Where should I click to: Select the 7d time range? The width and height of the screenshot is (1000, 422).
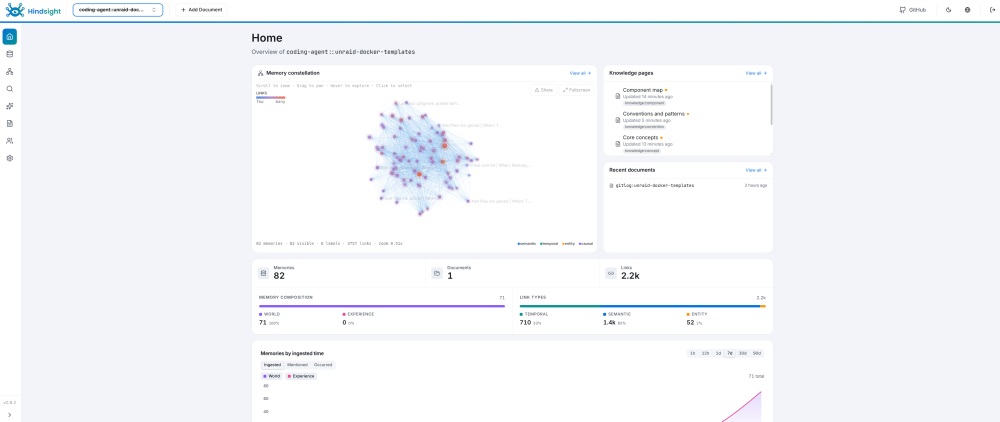730,353
